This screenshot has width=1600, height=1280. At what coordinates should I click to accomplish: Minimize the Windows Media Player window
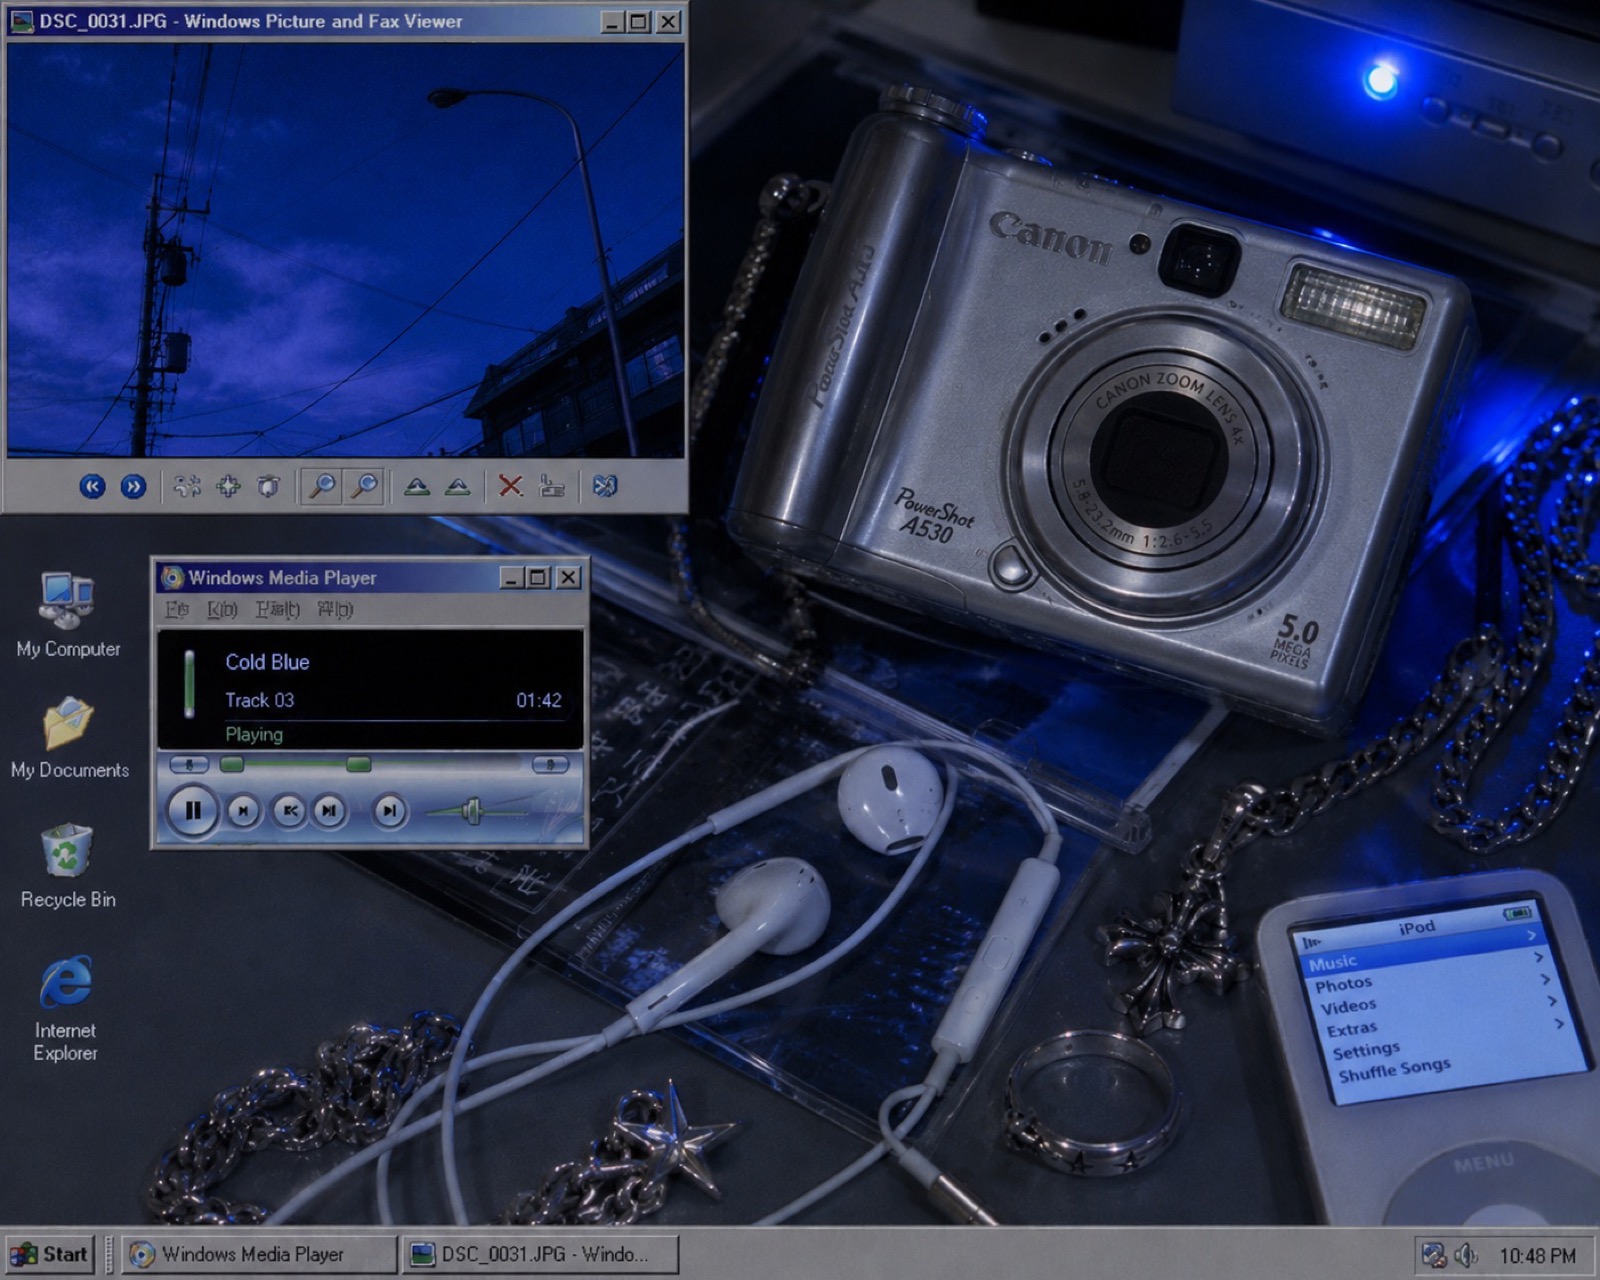click(x=512, y=577)
